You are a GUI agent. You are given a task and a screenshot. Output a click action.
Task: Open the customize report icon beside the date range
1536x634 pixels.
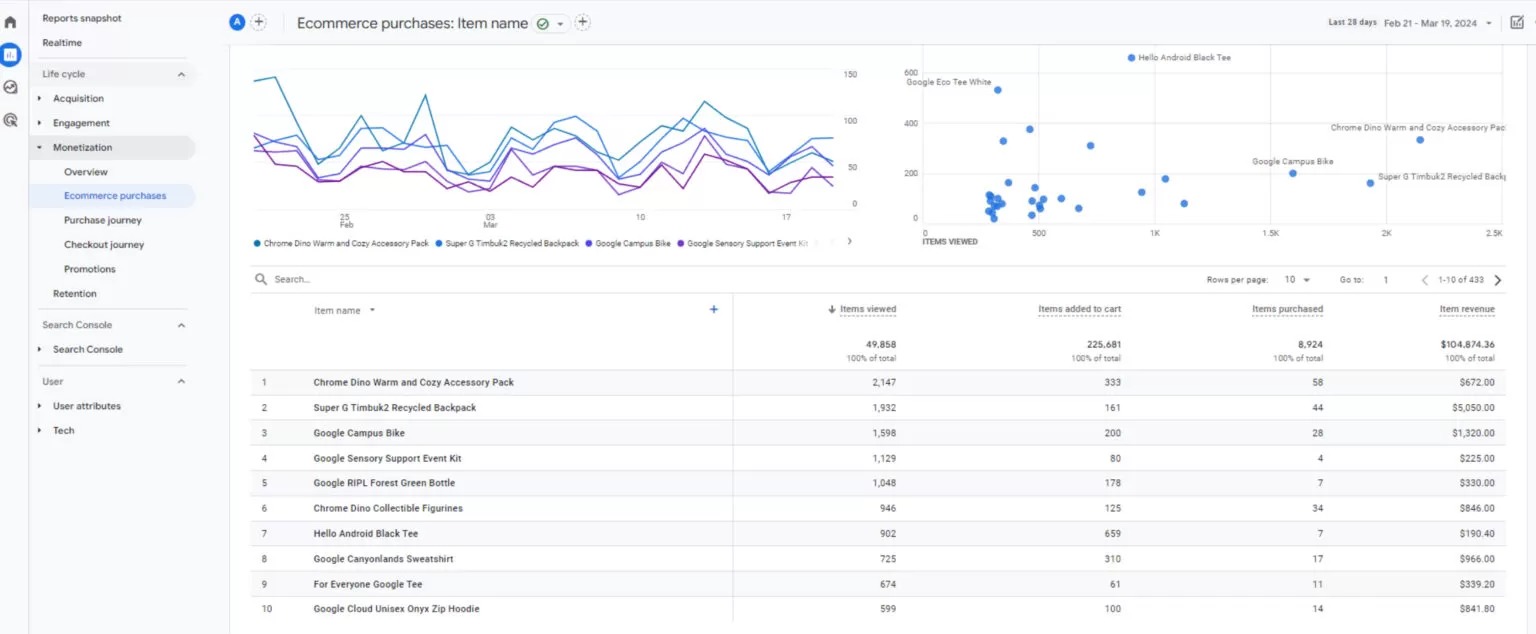click(x=1517, y=23)
